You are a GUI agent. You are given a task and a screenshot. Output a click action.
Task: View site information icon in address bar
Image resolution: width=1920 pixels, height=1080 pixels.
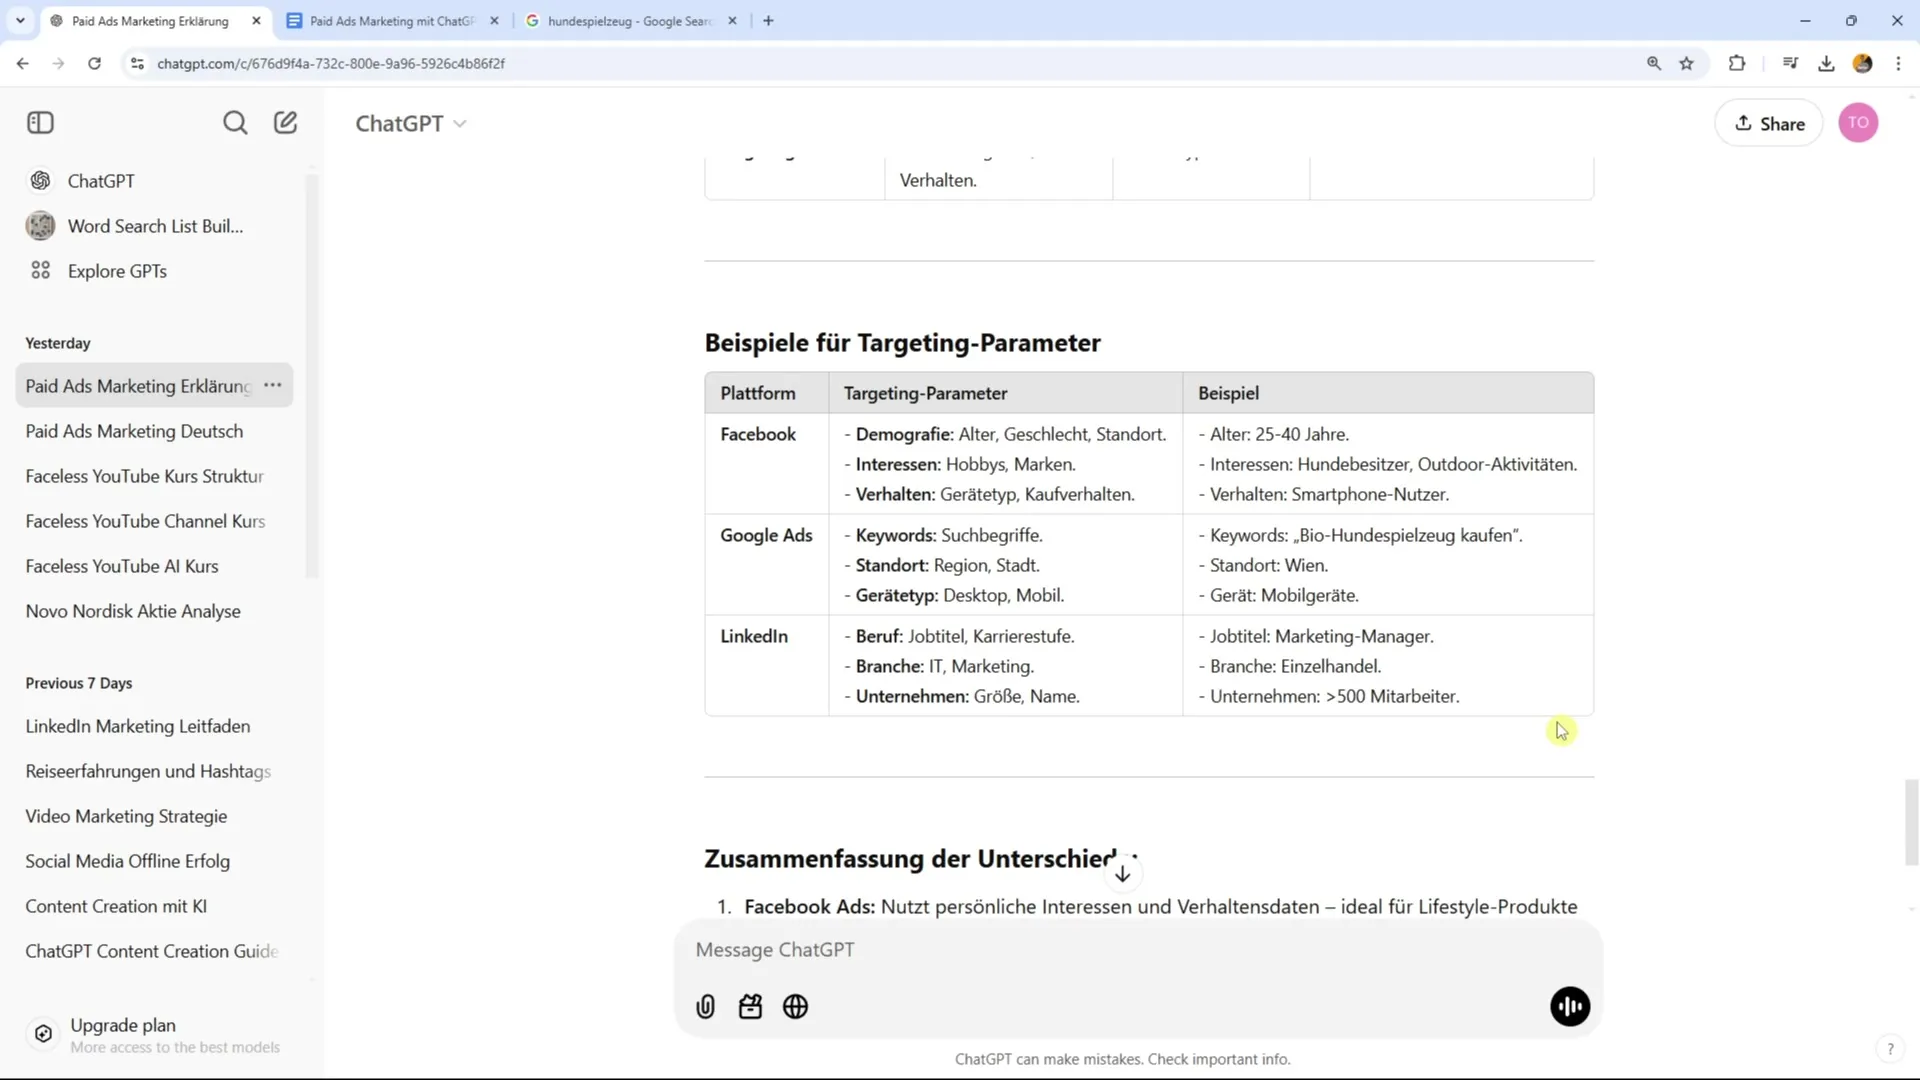point(137,63)
